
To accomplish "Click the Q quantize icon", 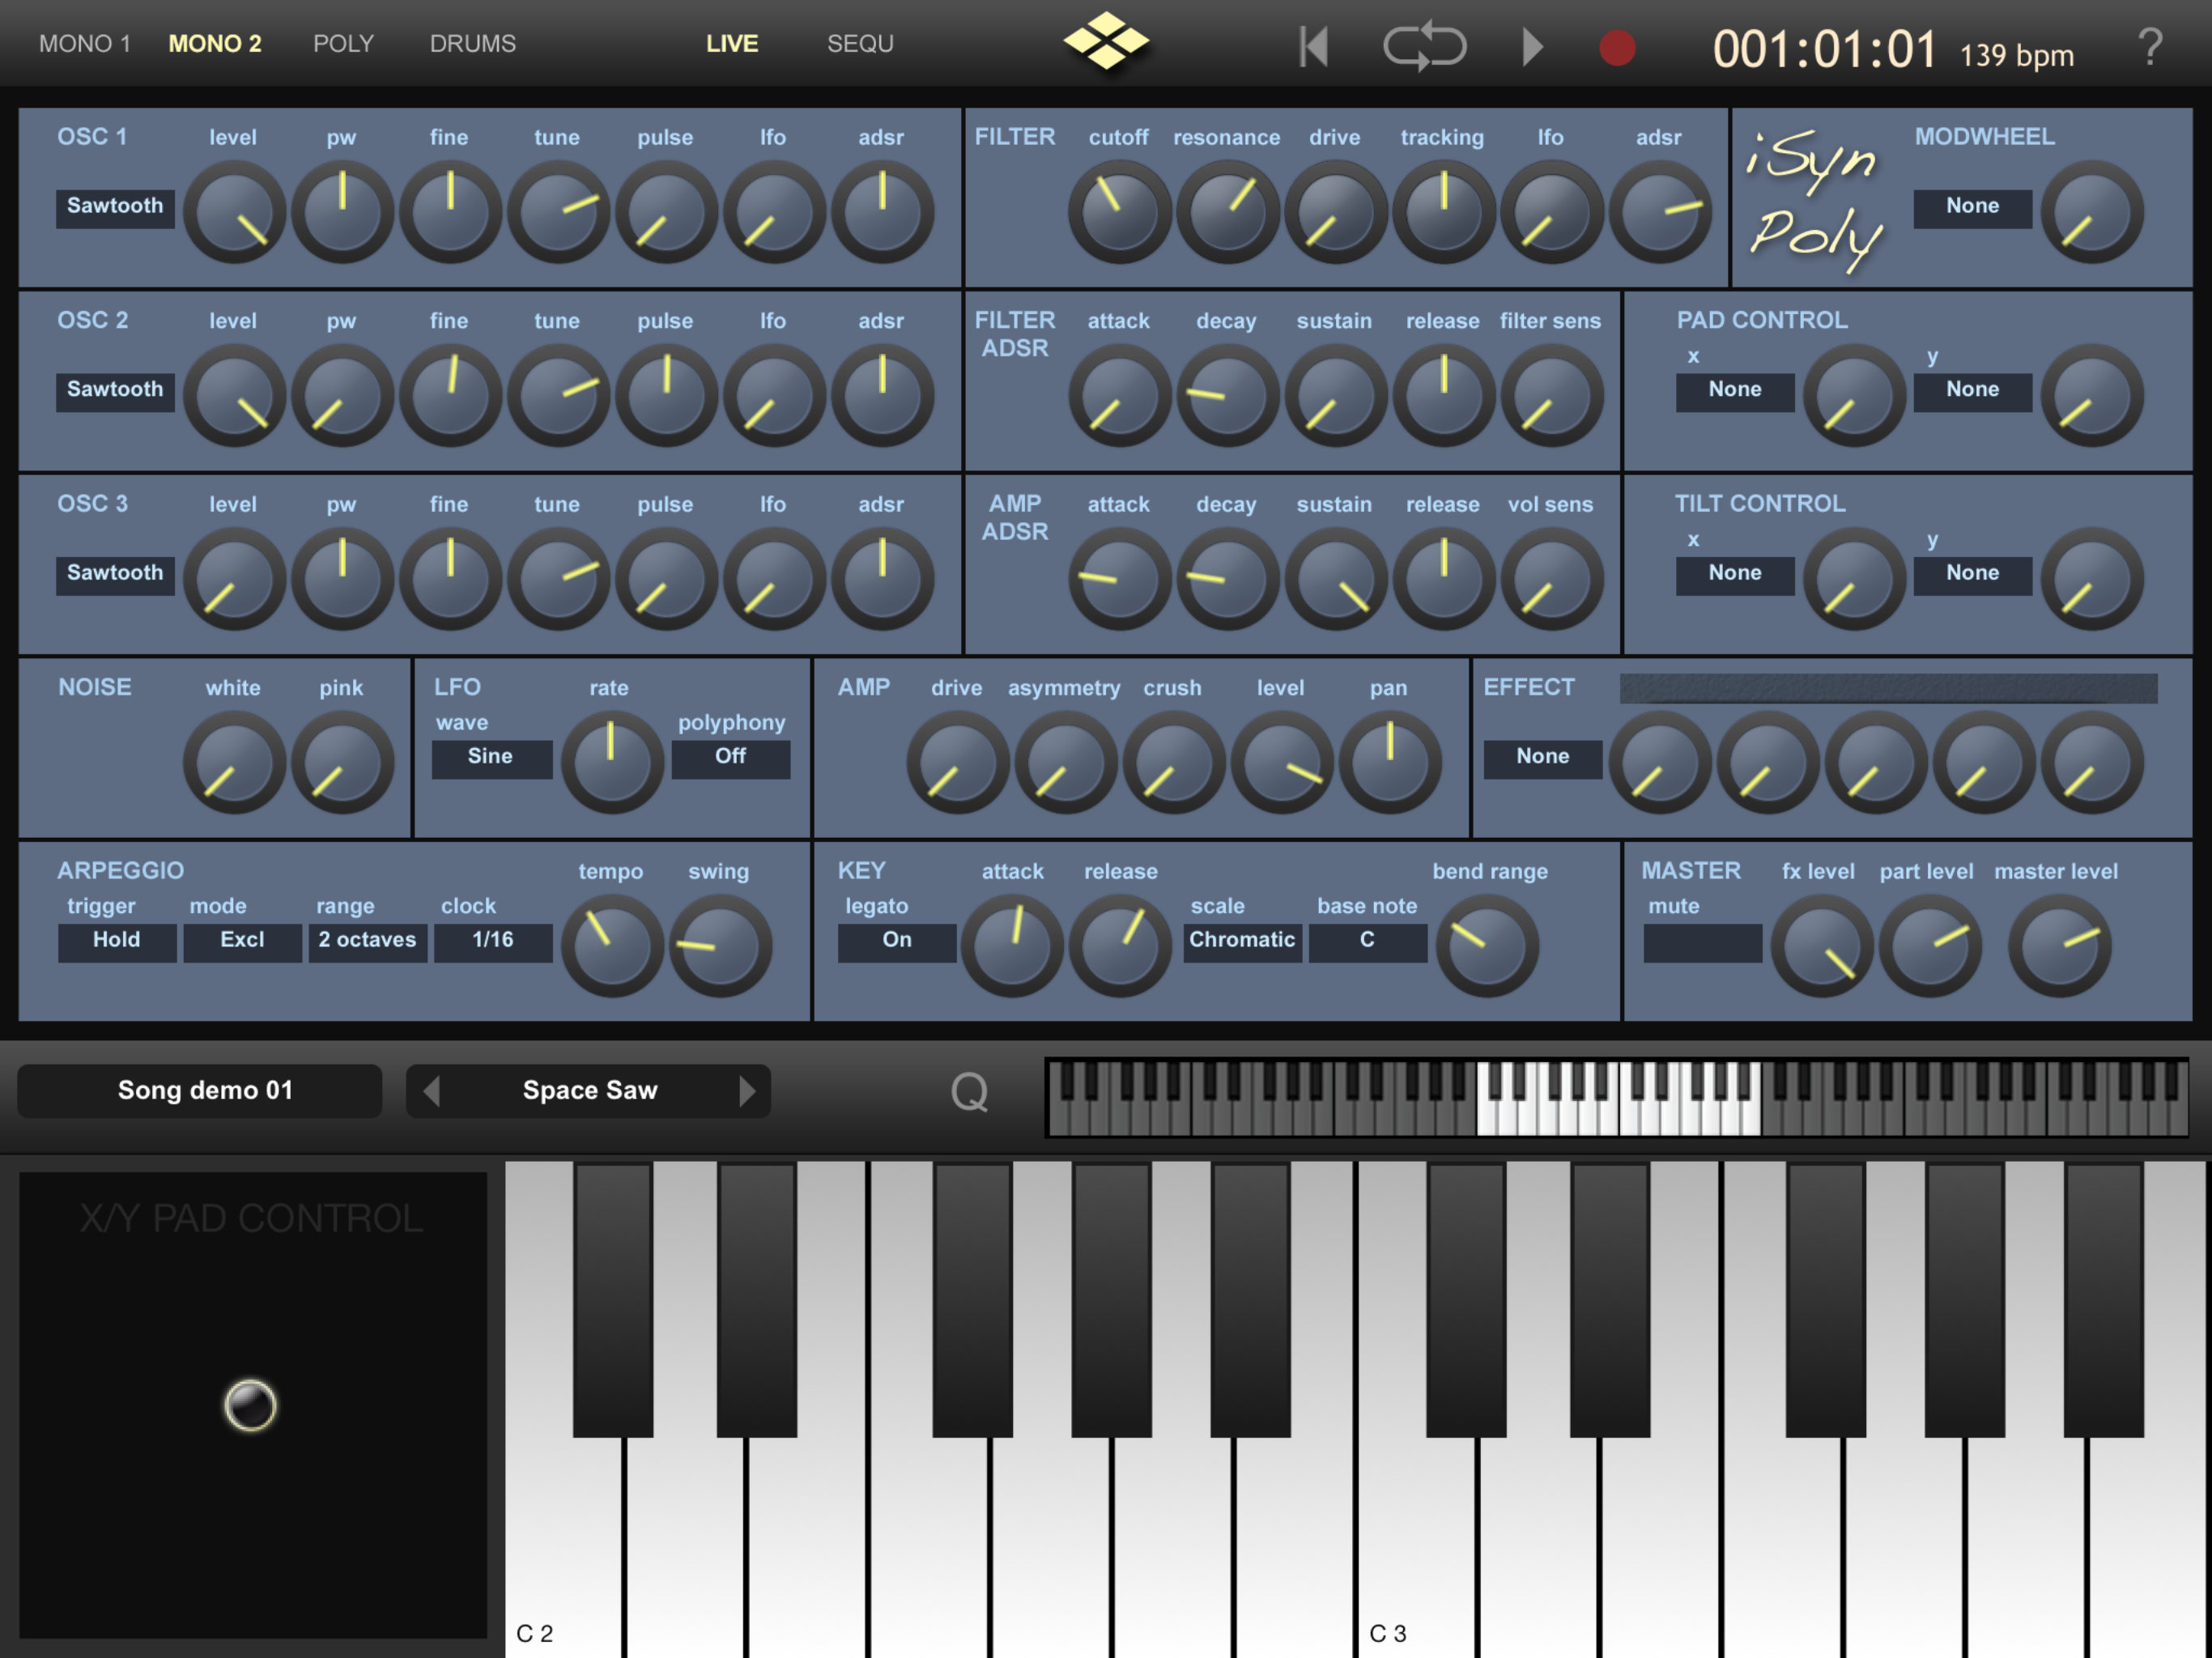I will coord(969,1092).
